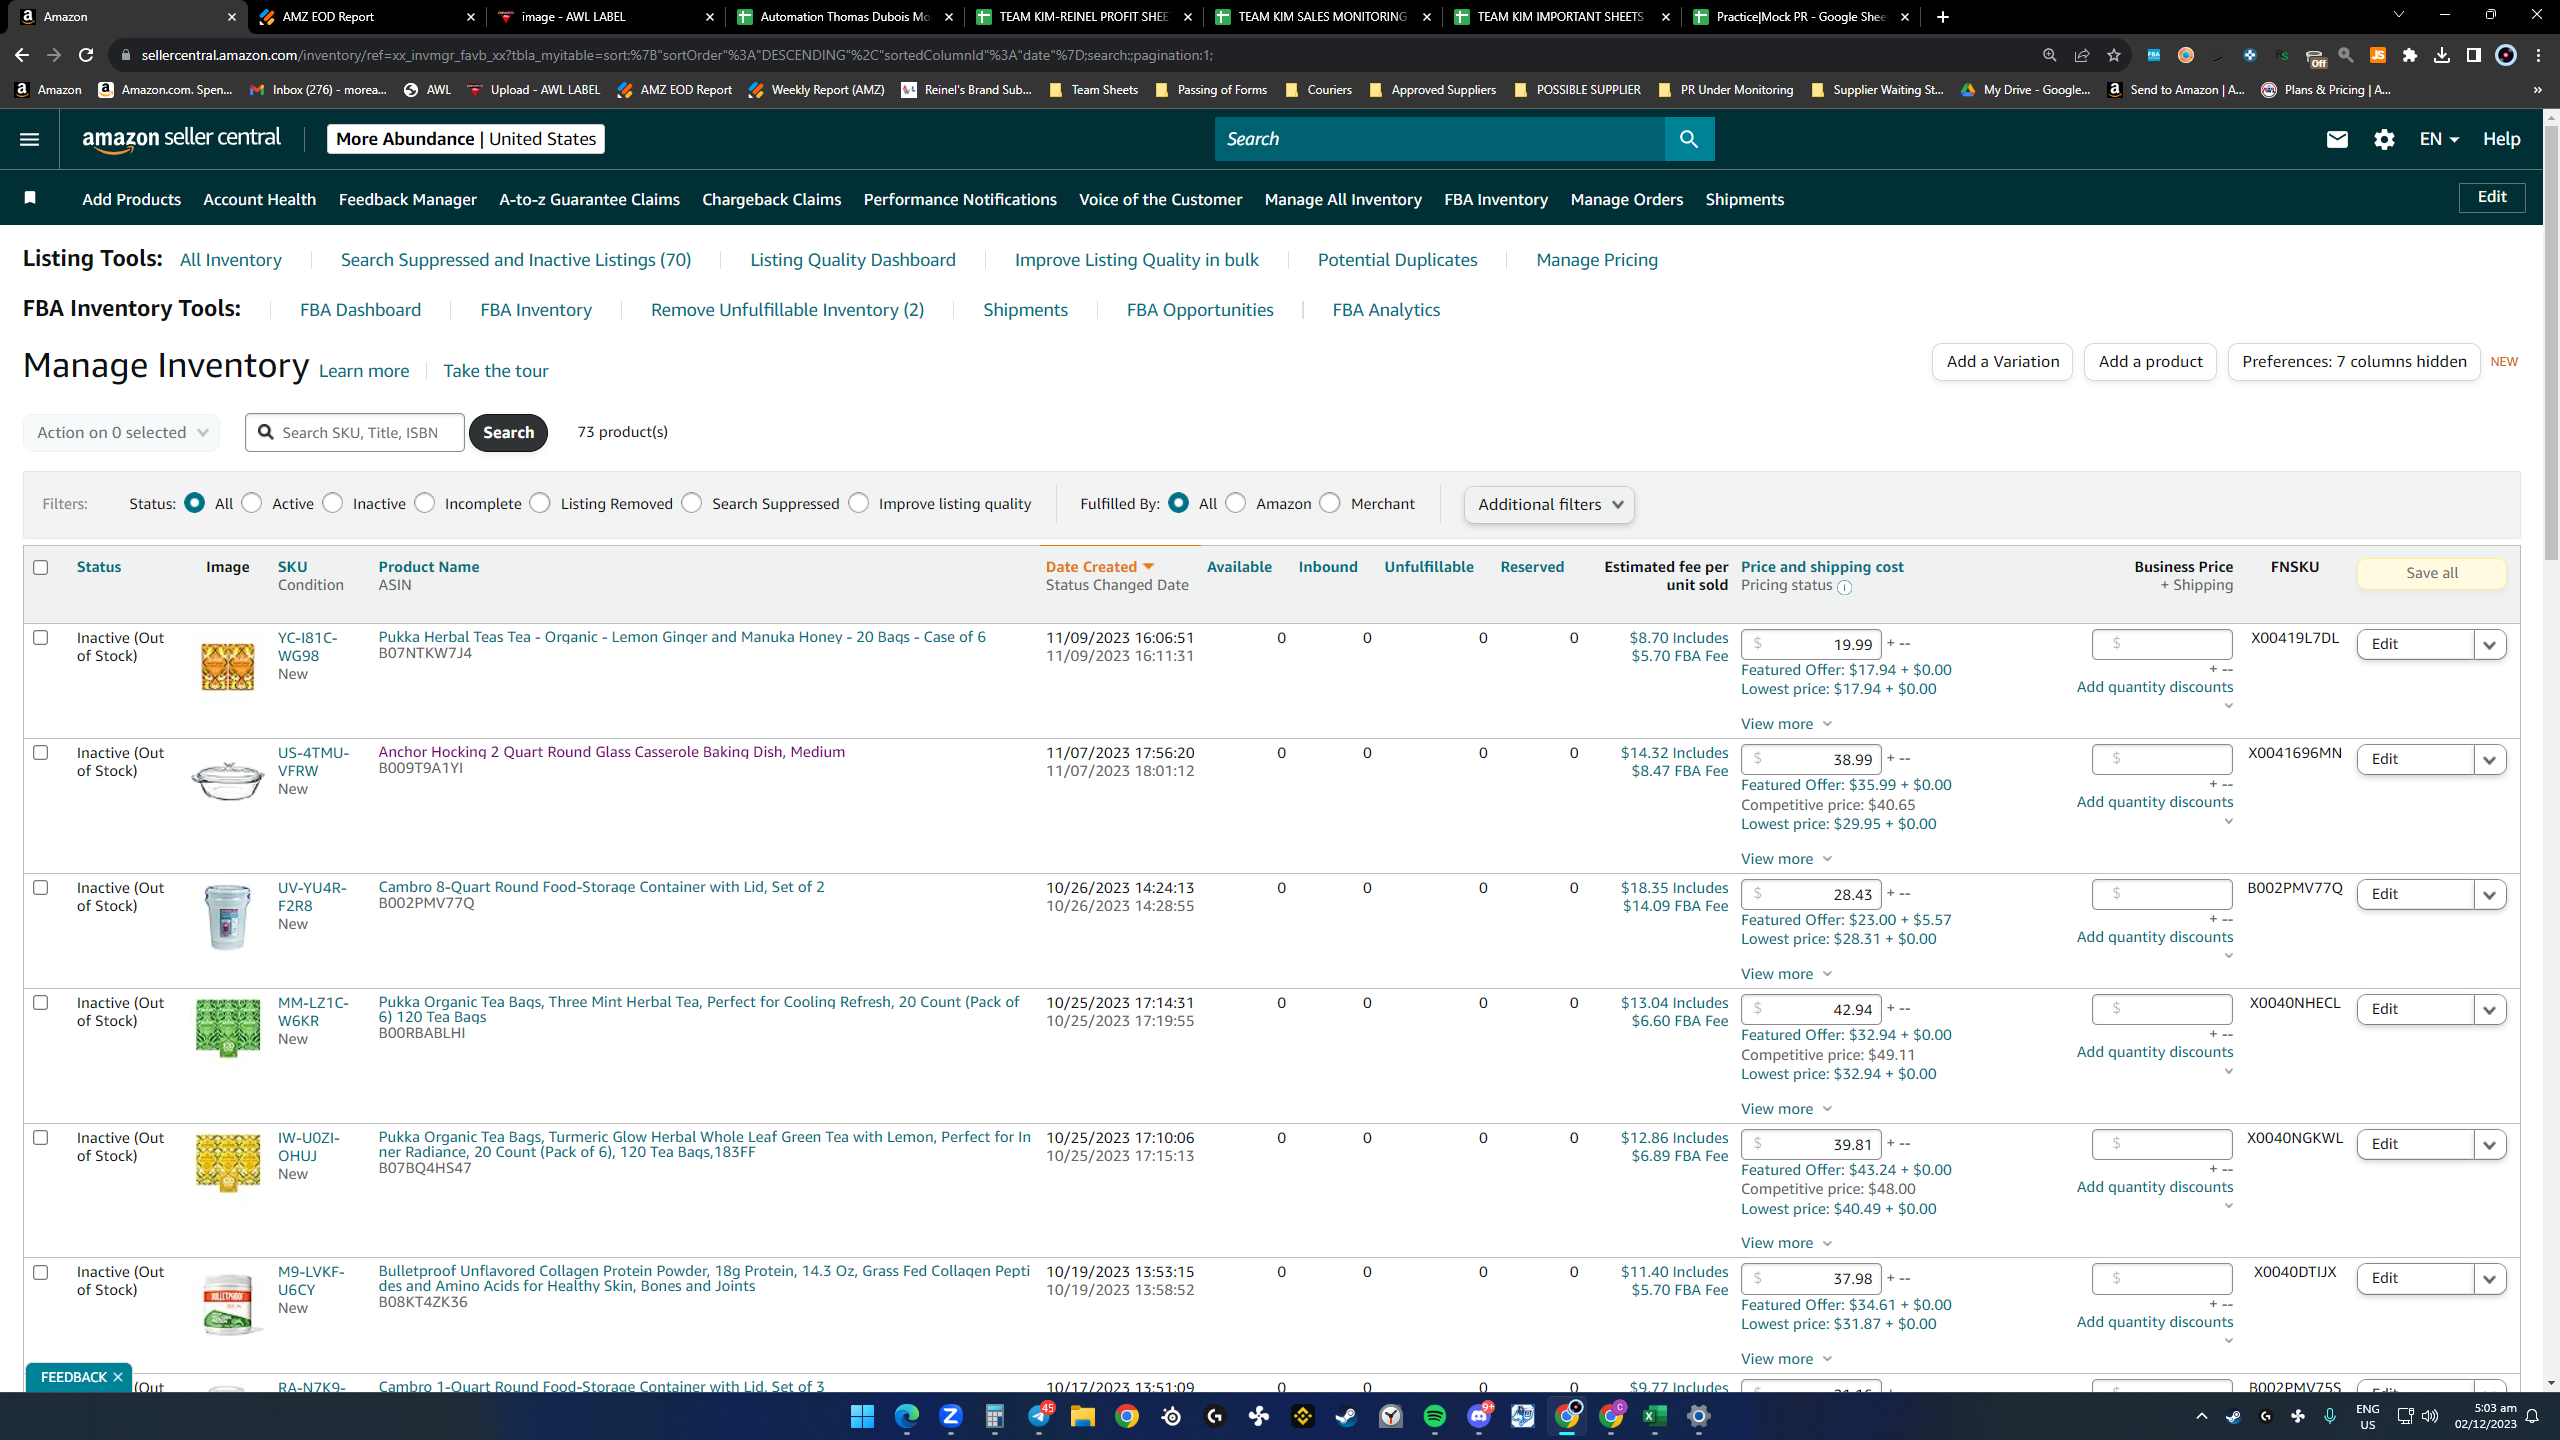The image size is (2560, 1440).
Task: Expand View more for Cambro 8-Quart row
Action: (1786, 974)
